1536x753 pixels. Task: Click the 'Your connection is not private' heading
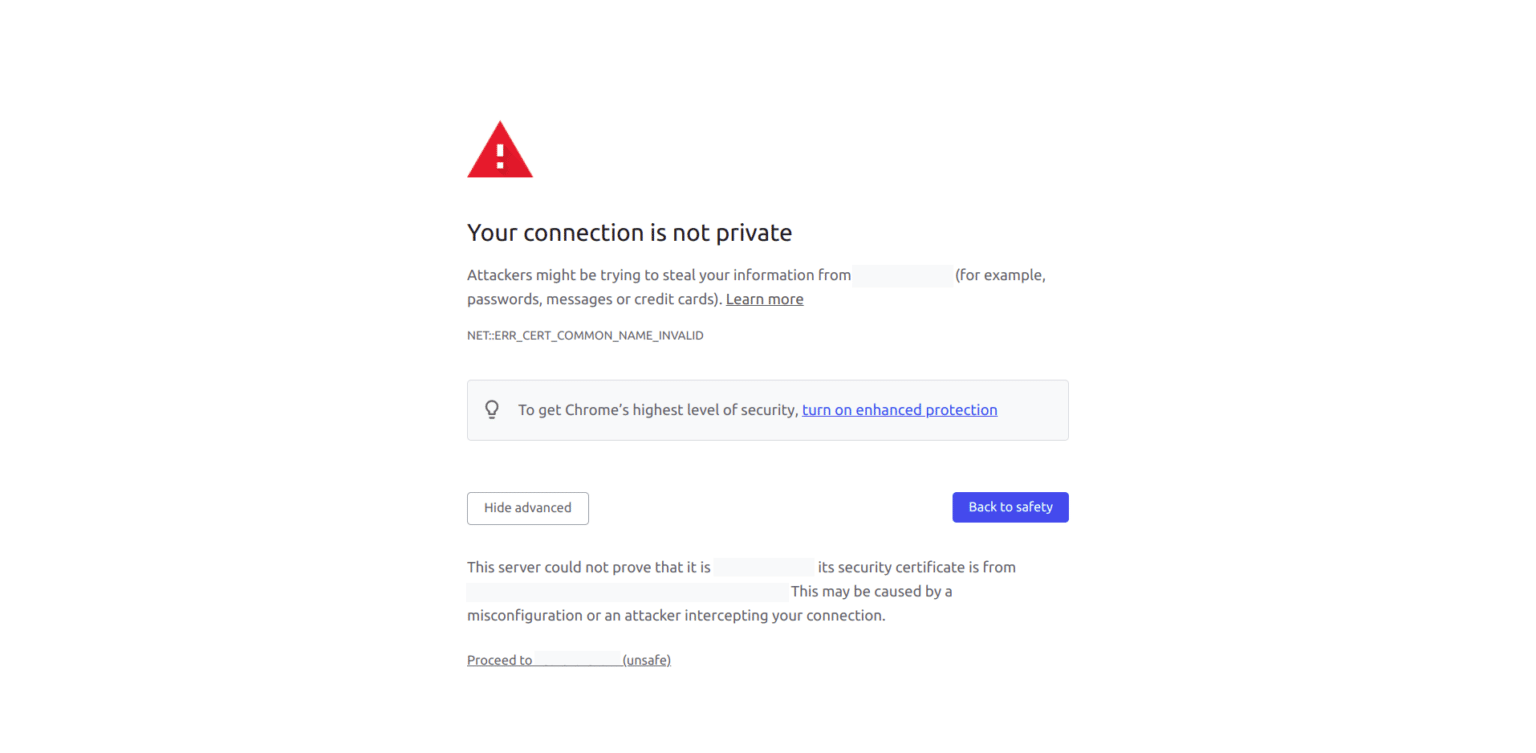click(629, 232)
